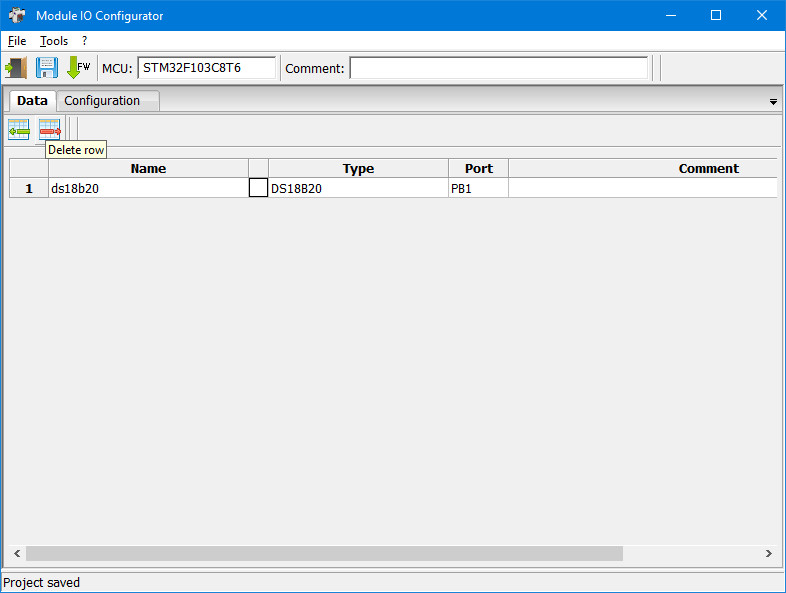The width and height of the screenshot is (786, 593).
Task: Close the Module IO Configurator window
Action: pyautogui.click(x=761, y=15)
